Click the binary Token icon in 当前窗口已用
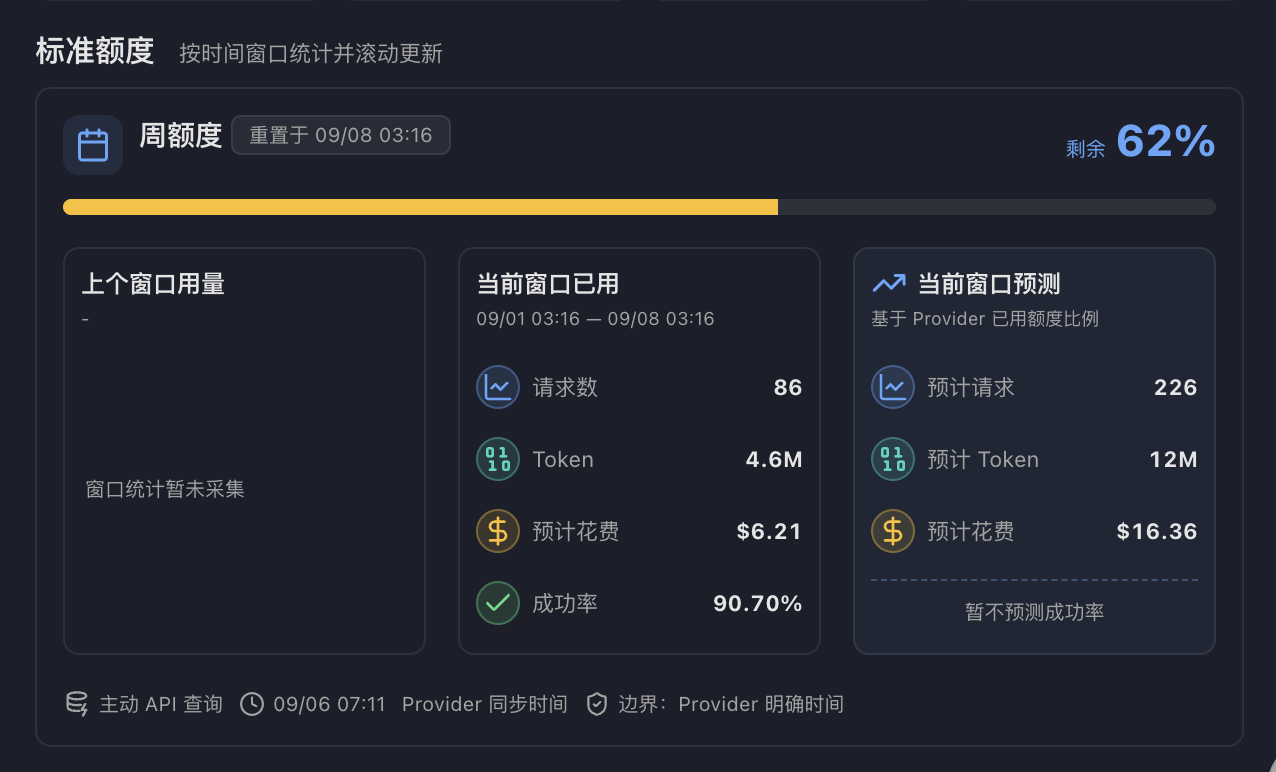This screenshot has width=1276, height=772. coord(498,459)
